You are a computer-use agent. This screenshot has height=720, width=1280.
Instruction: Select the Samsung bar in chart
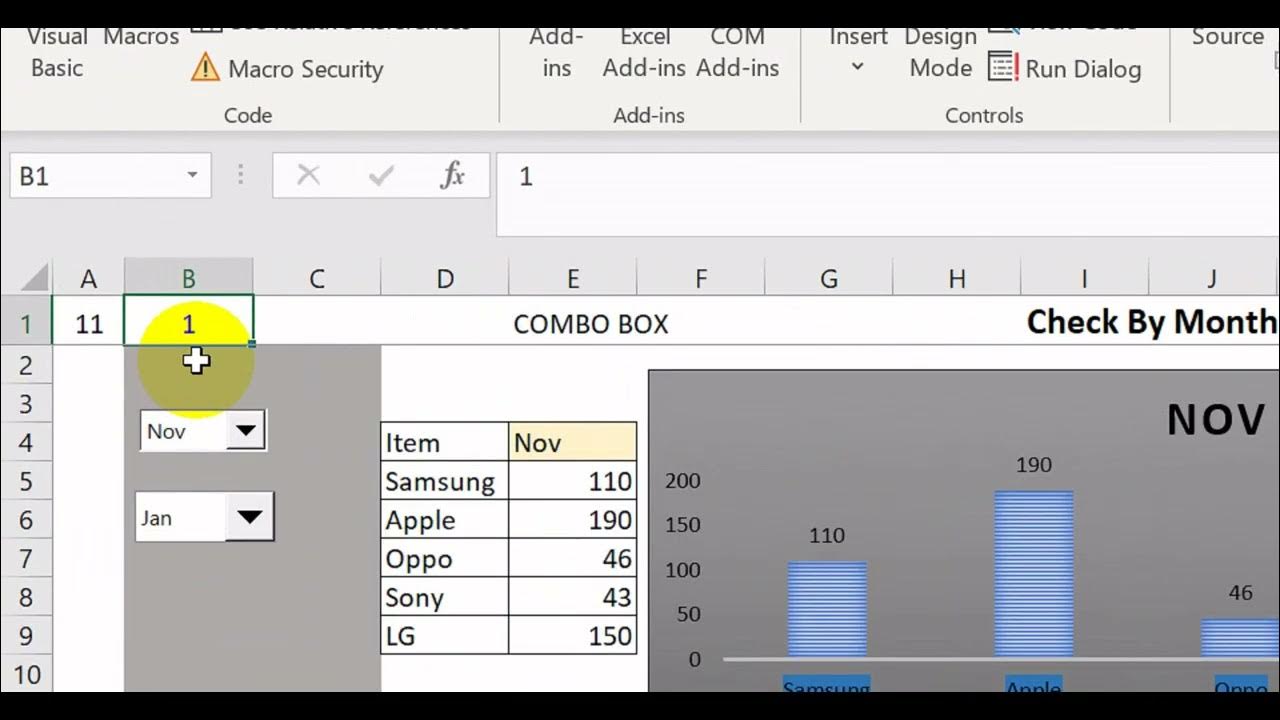pyautogui.click(x=827, y=609)
